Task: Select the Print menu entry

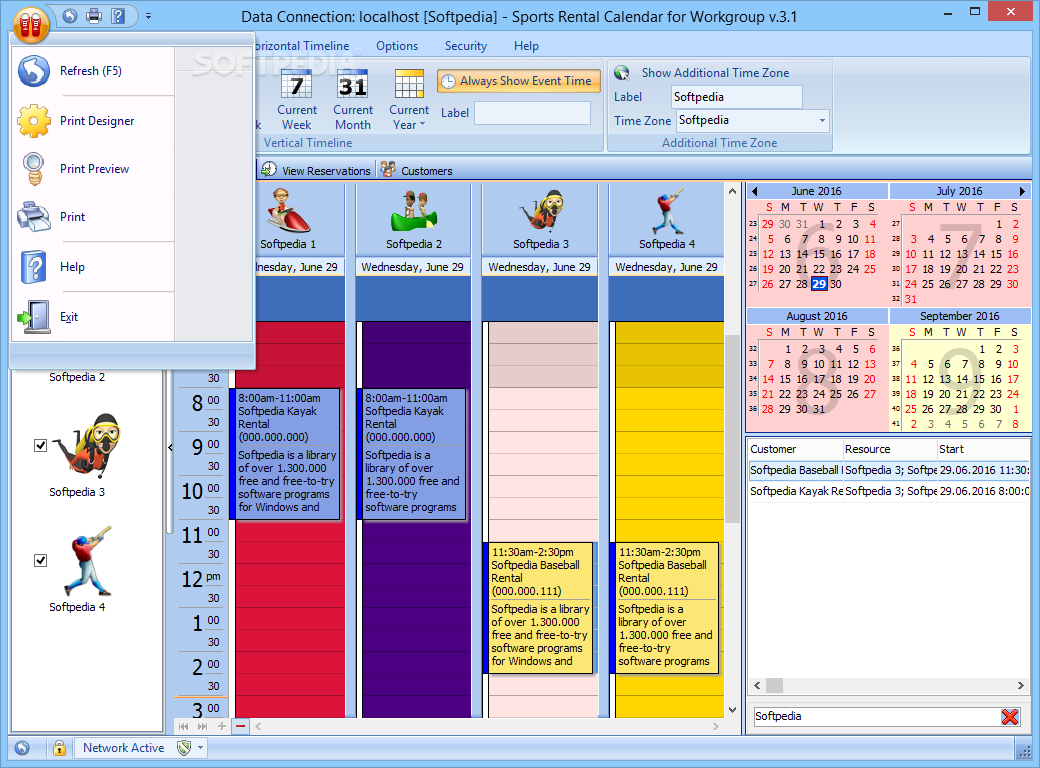Action: click(94, 217)
